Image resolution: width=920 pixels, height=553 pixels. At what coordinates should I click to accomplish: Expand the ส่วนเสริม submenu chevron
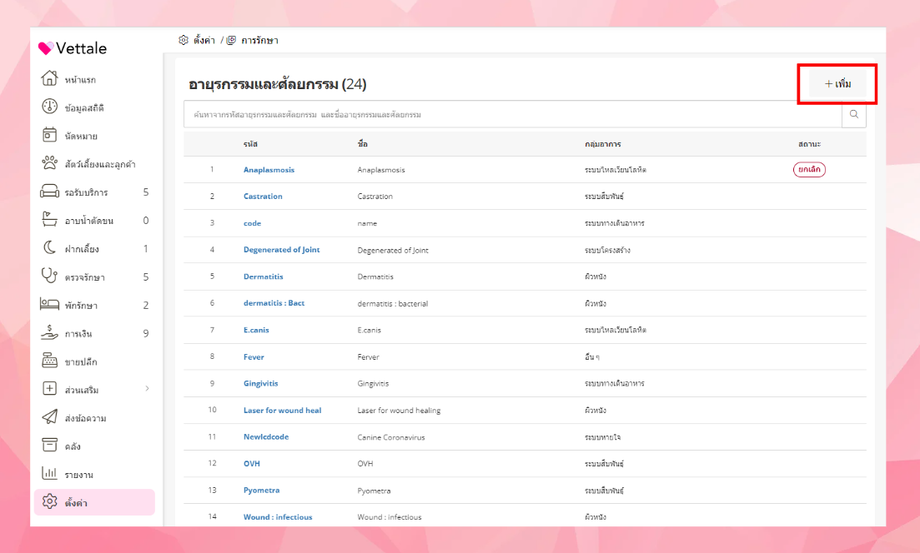pos(147,389)
